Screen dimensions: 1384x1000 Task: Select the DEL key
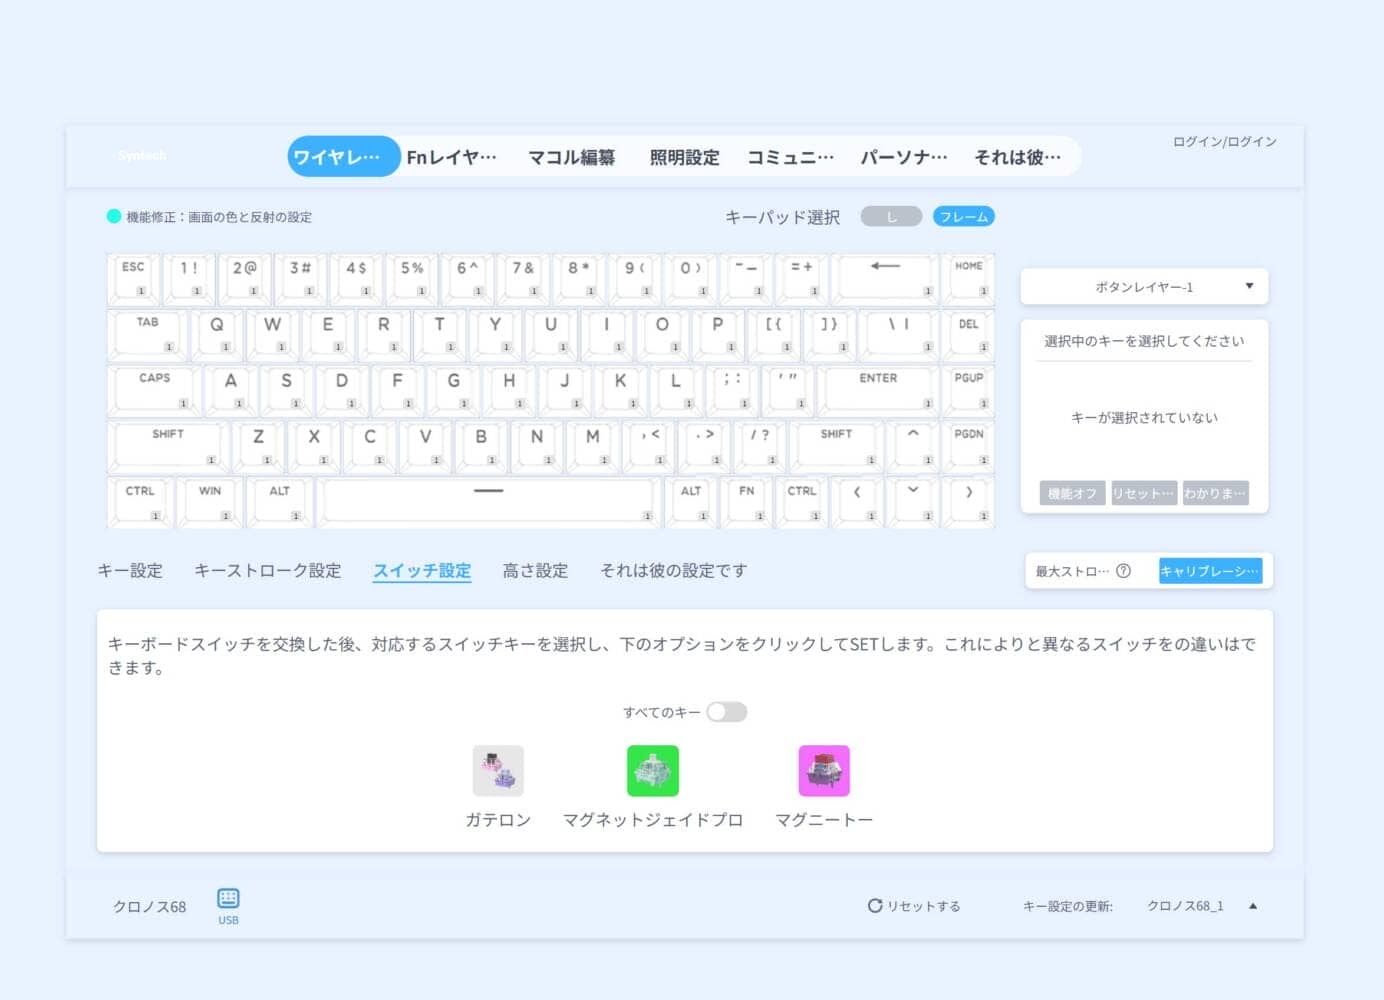pyautogui.click(x=969, y=334)
